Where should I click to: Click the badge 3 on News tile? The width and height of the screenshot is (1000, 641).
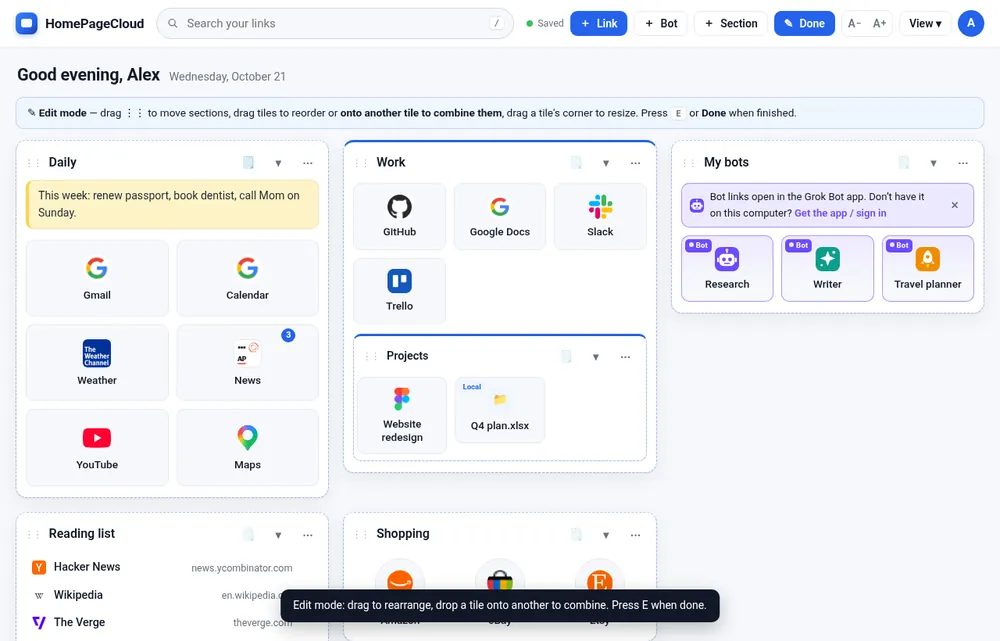(x=288, y=335)
